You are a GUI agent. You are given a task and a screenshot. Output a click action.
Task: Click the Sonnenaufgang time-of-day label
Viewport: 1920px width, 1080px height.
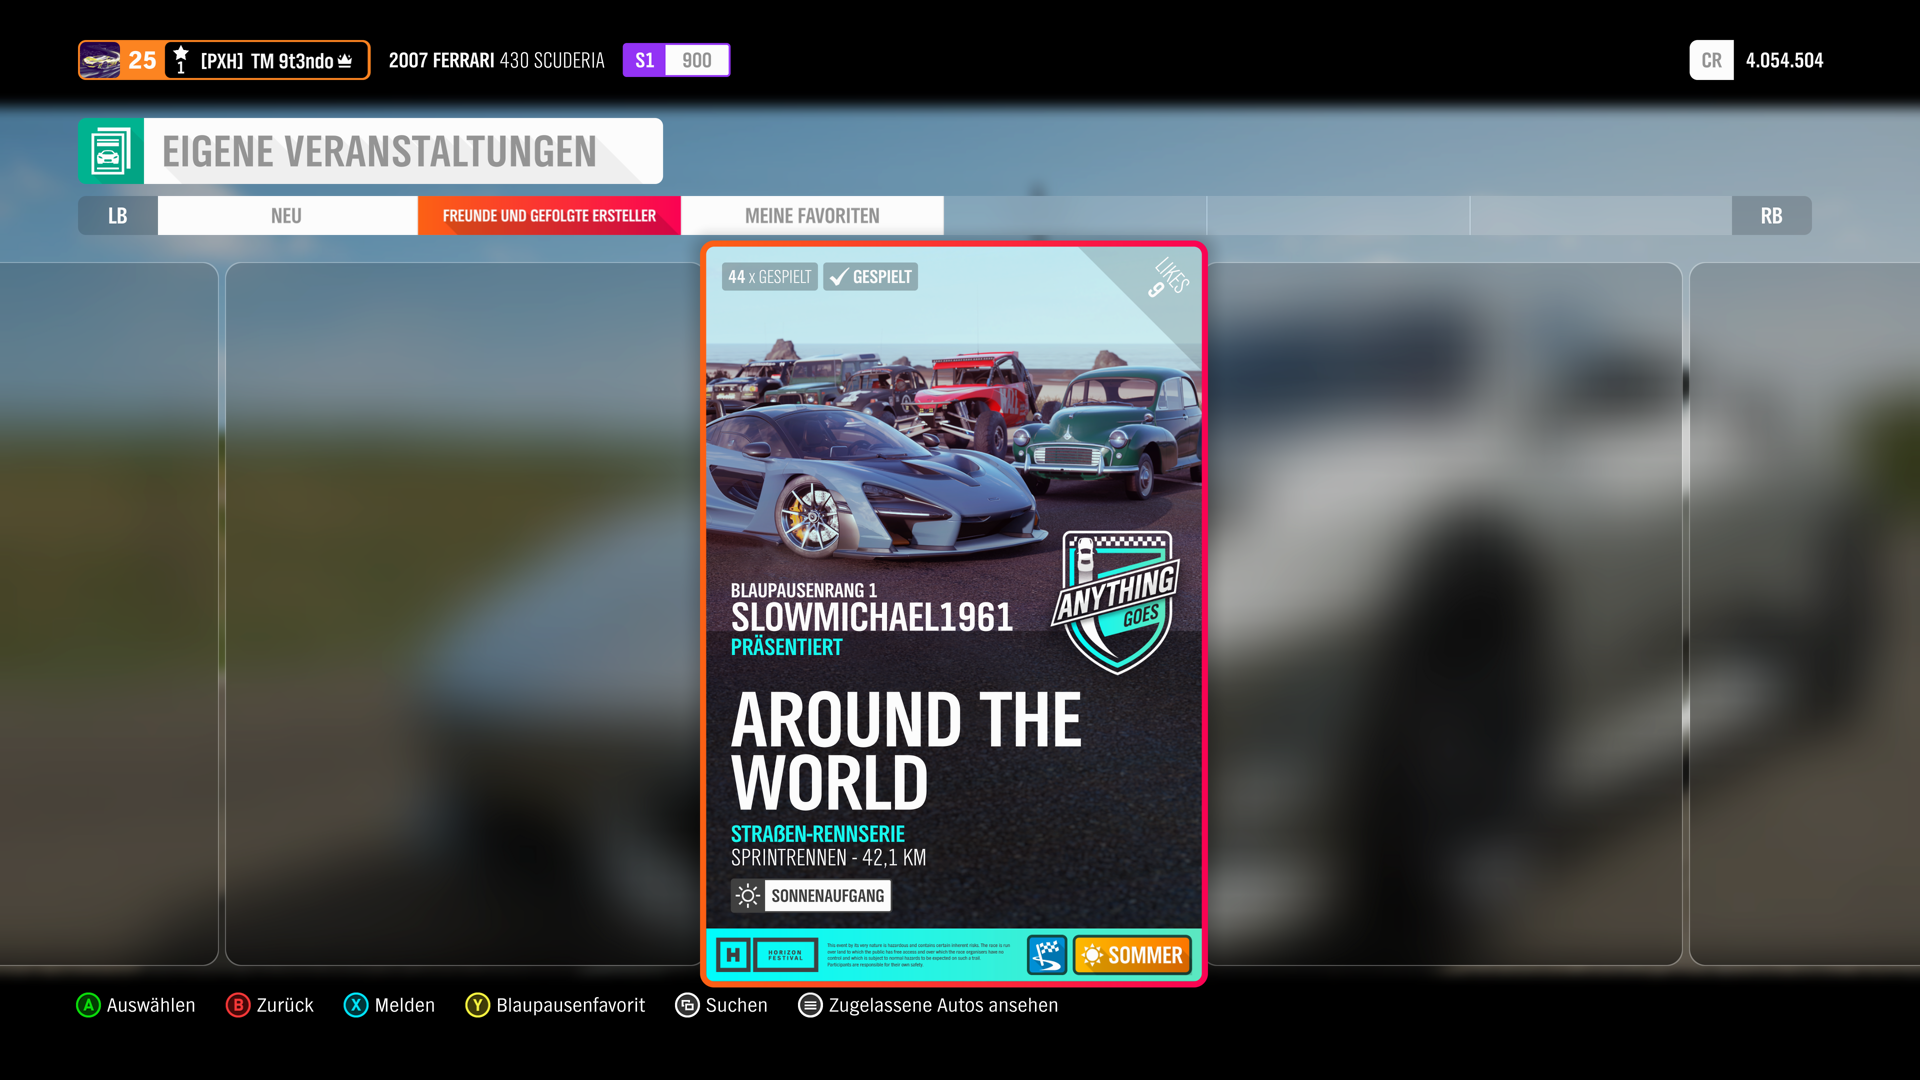[811, 896]
